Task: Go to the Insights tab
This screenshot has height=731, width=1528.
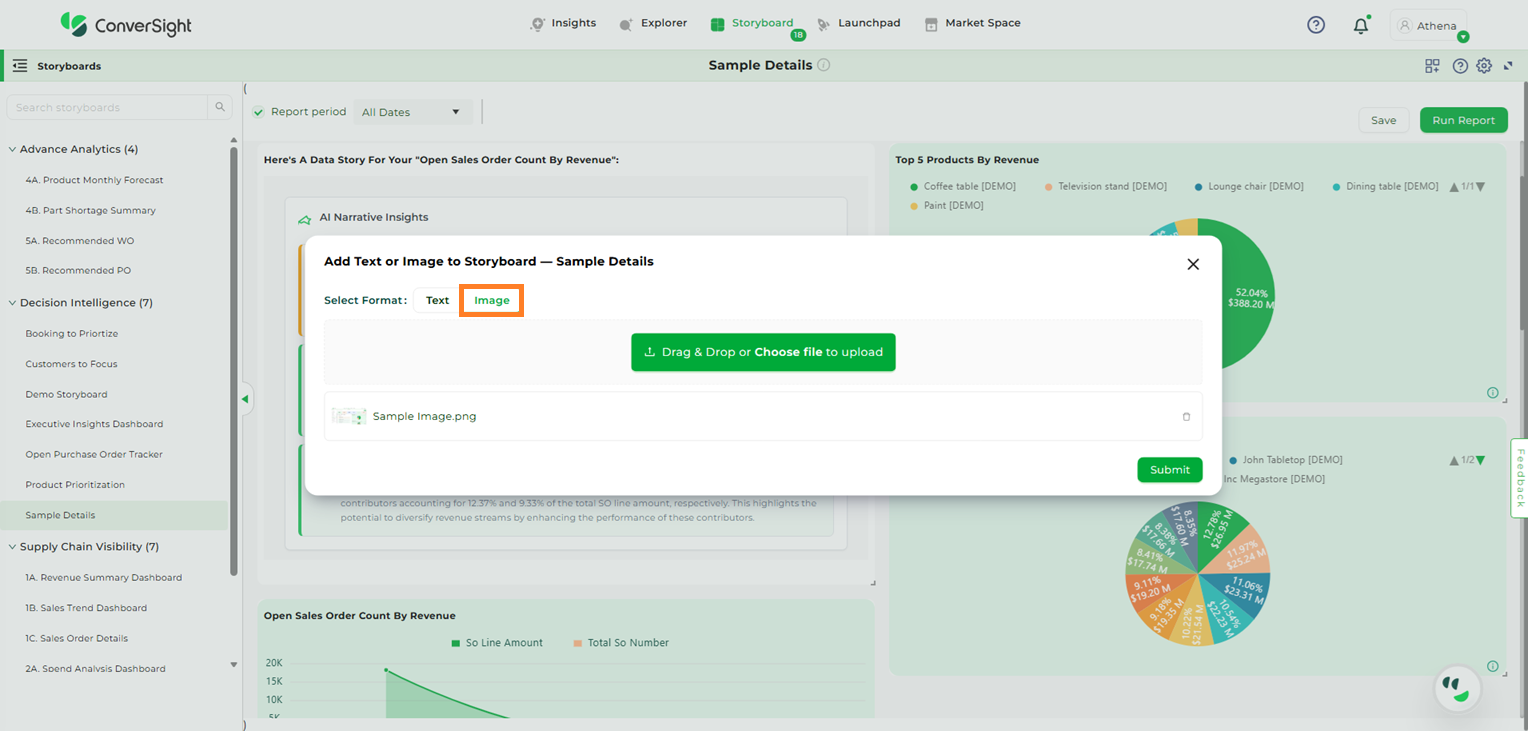Action: click(x=563, y=23)
